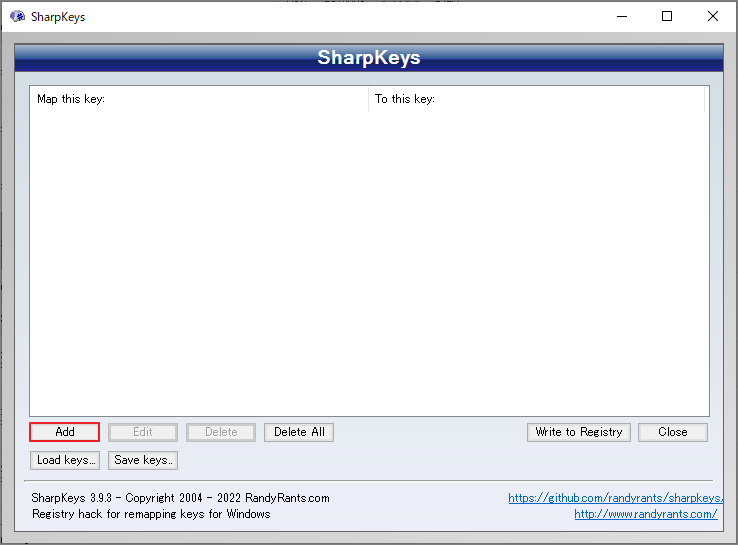The width and height of the screenshot is (738, 545).
Task: Click the SharpKeys title bar app icon
Action: (x=17, y=16)
